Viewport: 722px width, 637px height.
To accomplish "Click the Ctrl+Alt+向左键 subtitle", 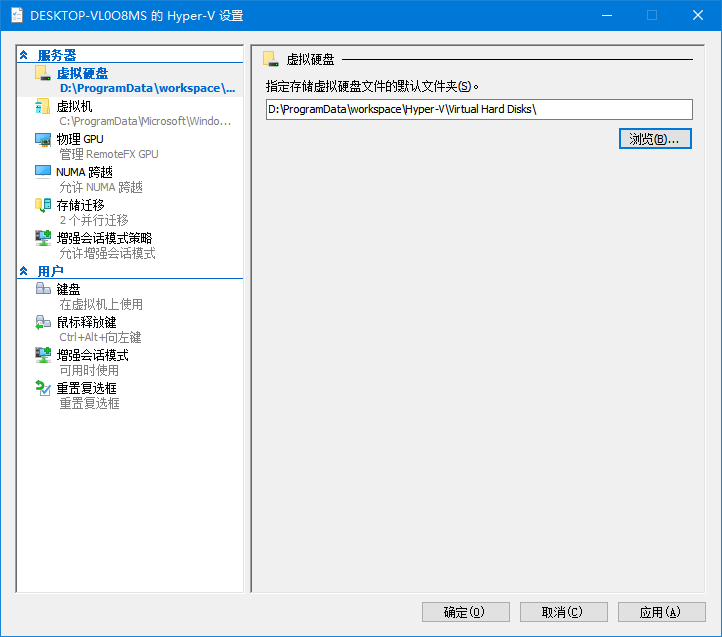I will coord(100,337).
